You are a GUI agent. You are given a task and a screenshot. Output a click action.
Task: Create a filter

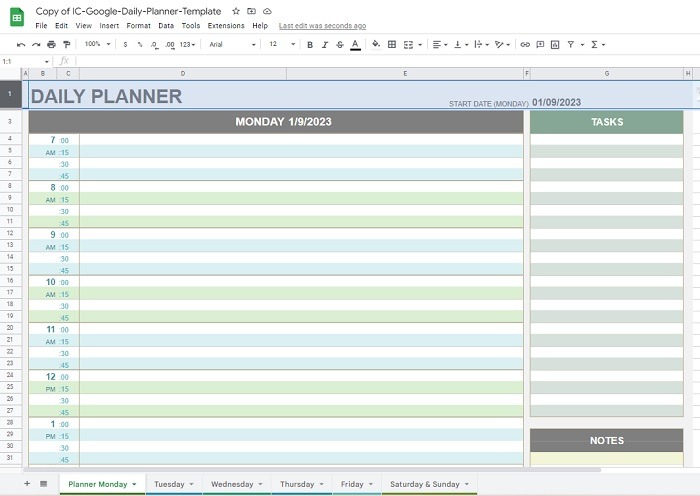[571, 45]
